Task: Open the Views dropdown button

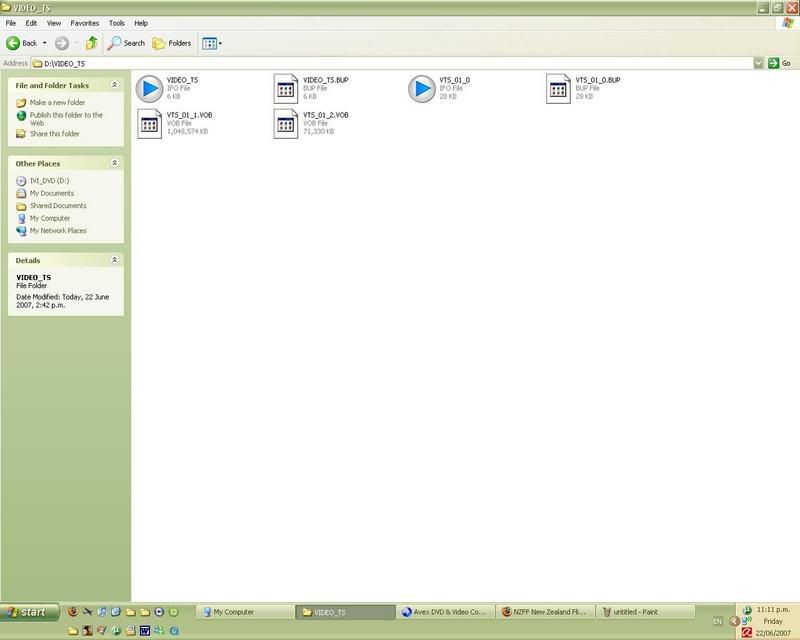Action: pyautogui.click(x=211, y=43)
